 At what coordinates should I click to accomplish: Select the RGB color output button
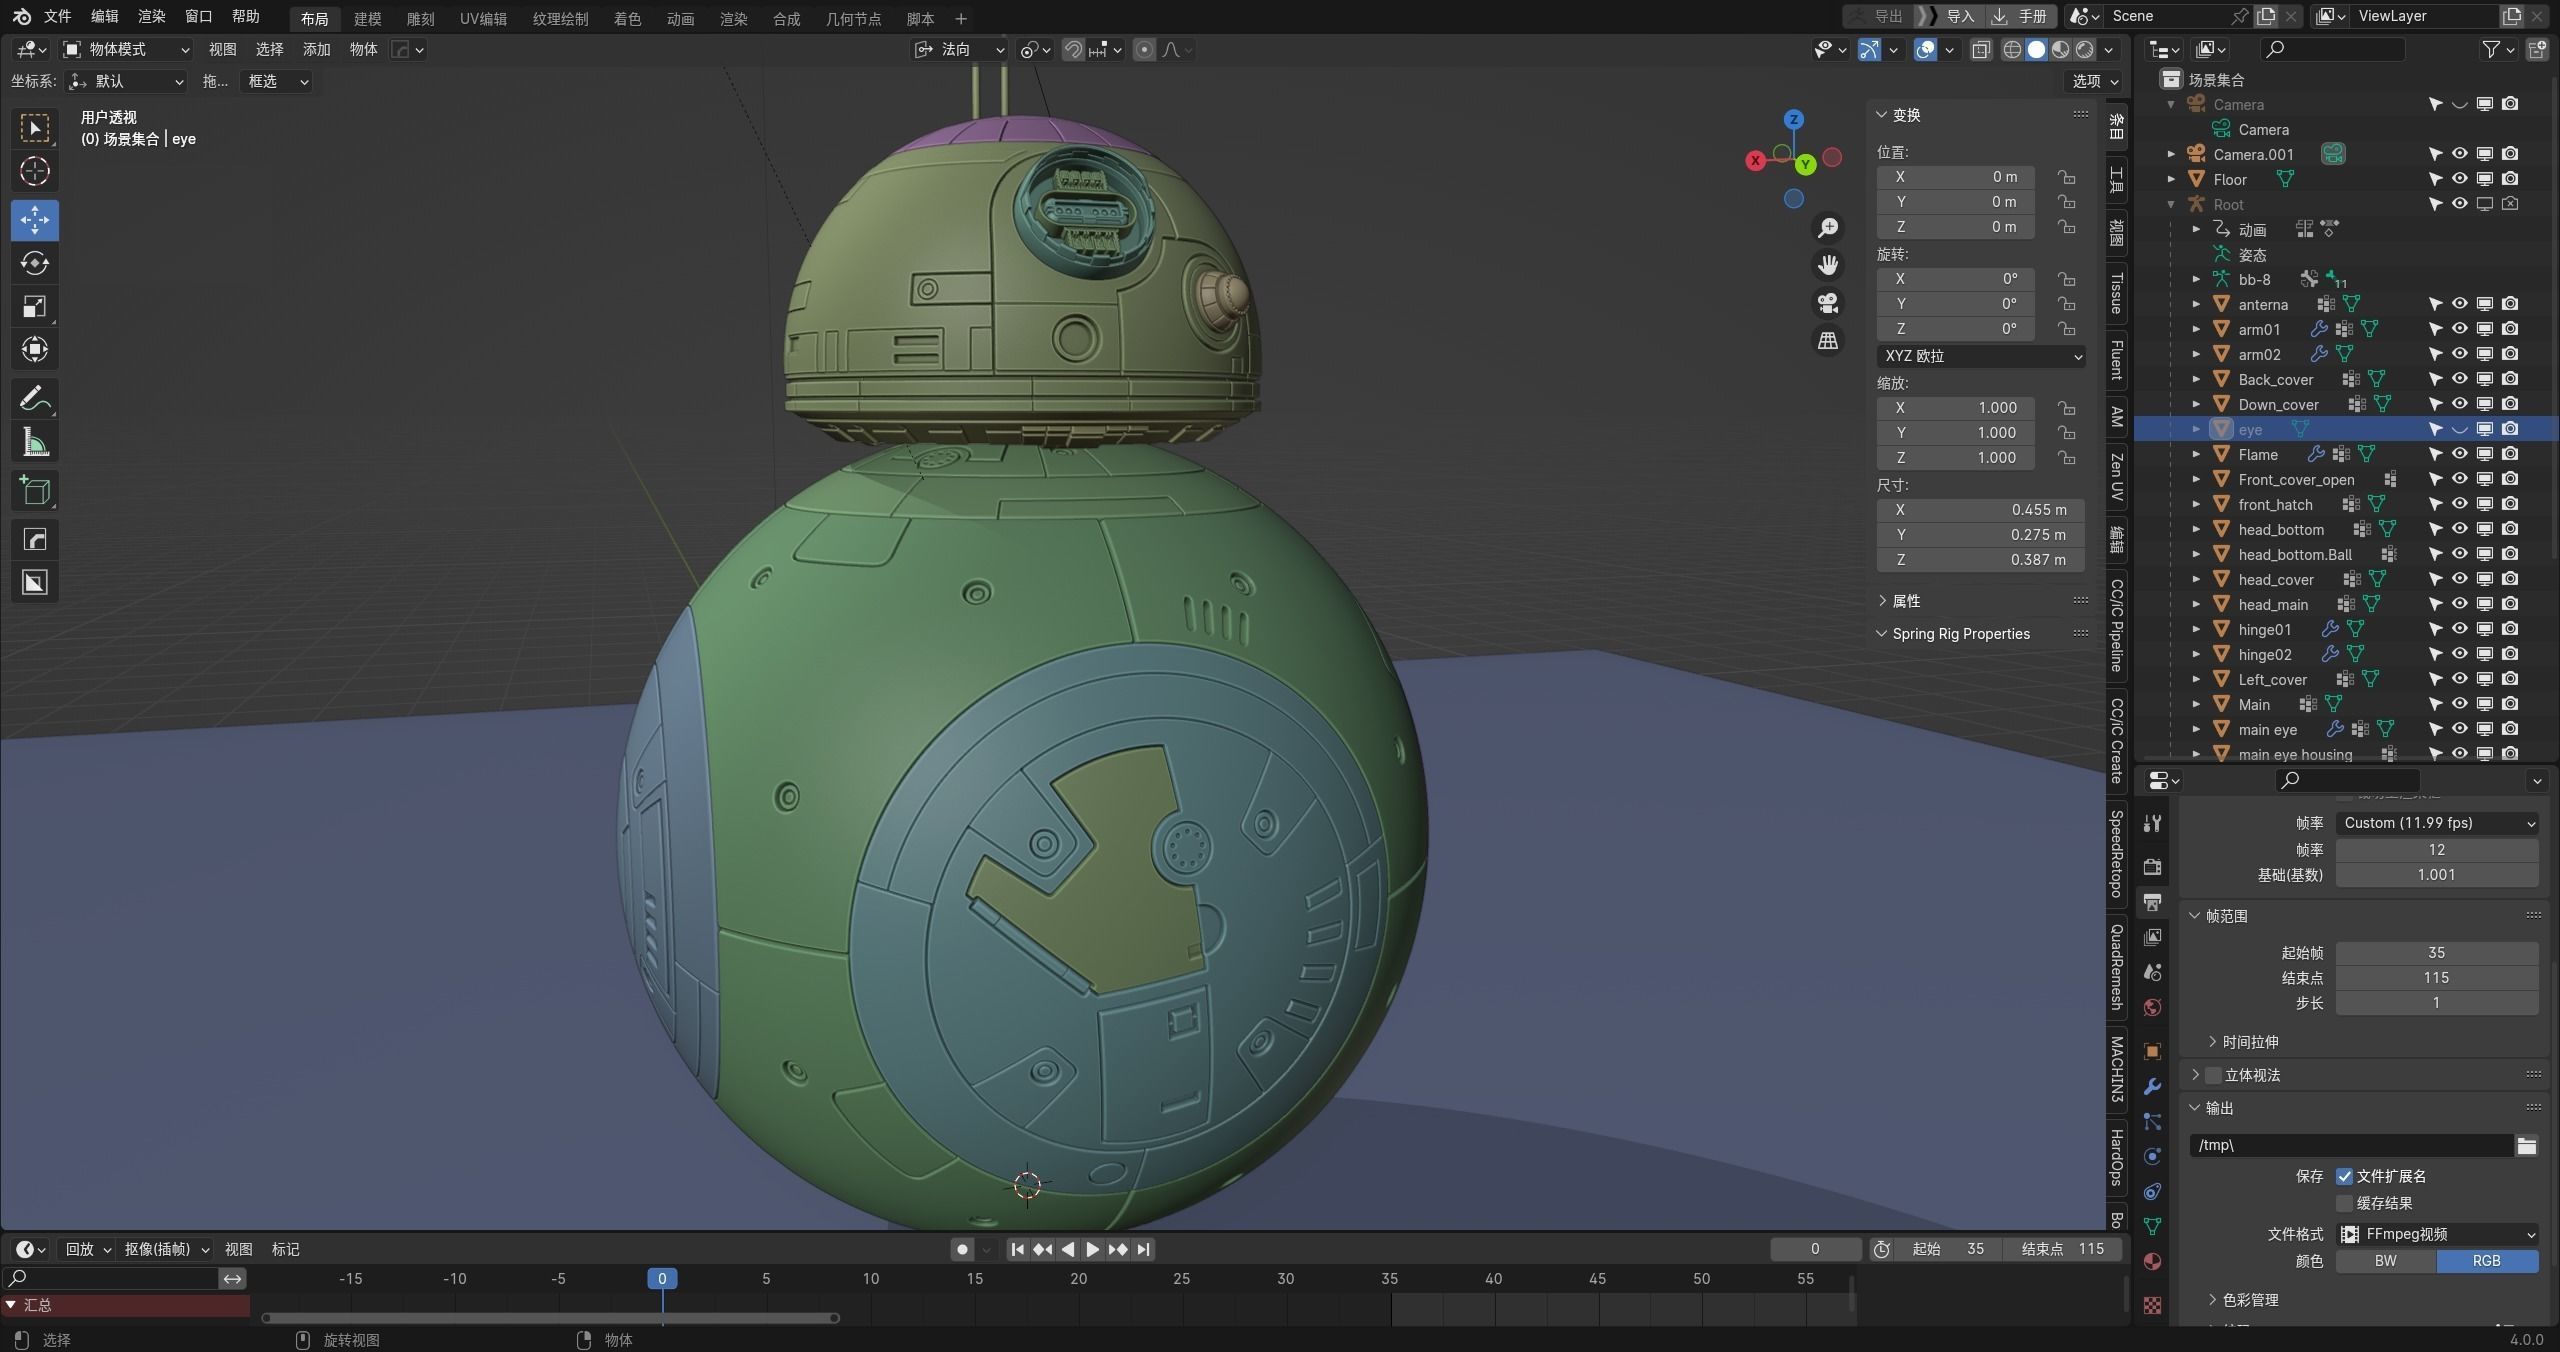[2487, 1261]
